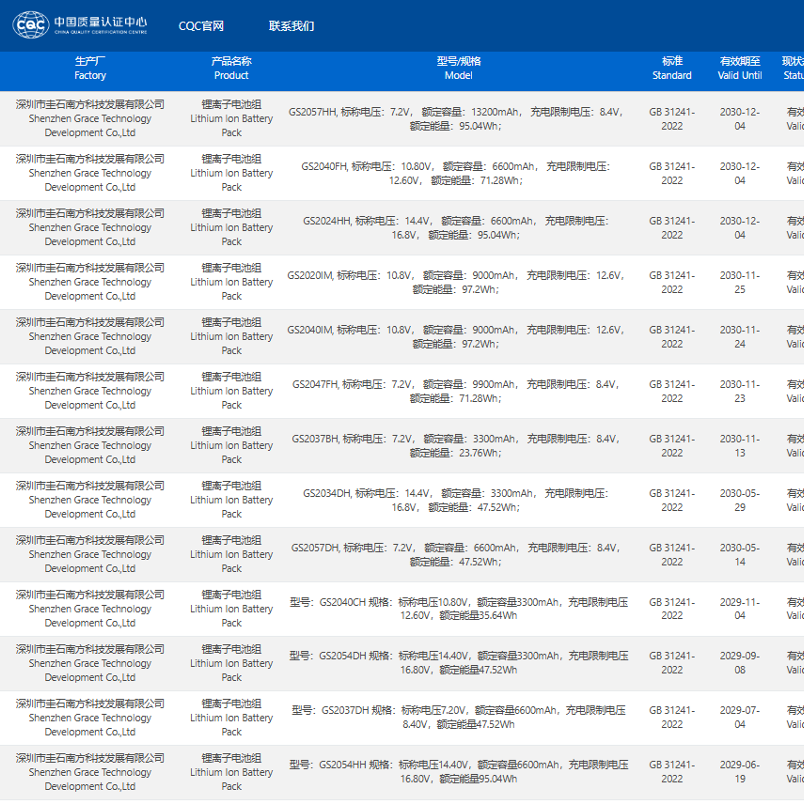Select the GS2047FH model specification row
Image resolution: width=804 pixels, height=804 pixels.
458,391
